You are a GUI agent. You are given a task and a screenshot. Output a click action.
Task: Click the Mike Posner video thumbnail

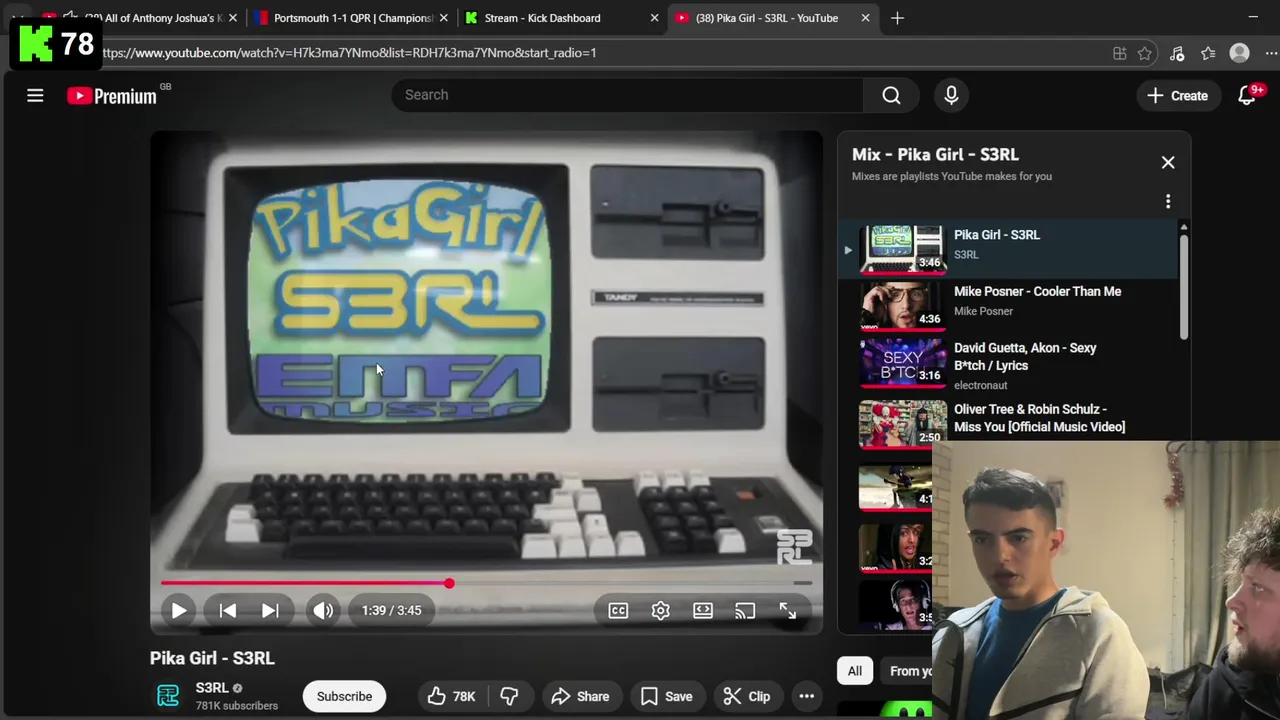tap(902, 305)
